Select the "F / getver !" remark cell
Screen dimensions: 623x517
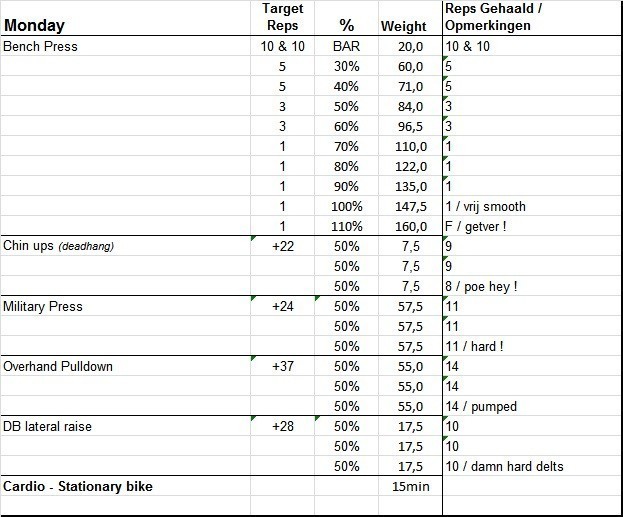coord(477,226)
